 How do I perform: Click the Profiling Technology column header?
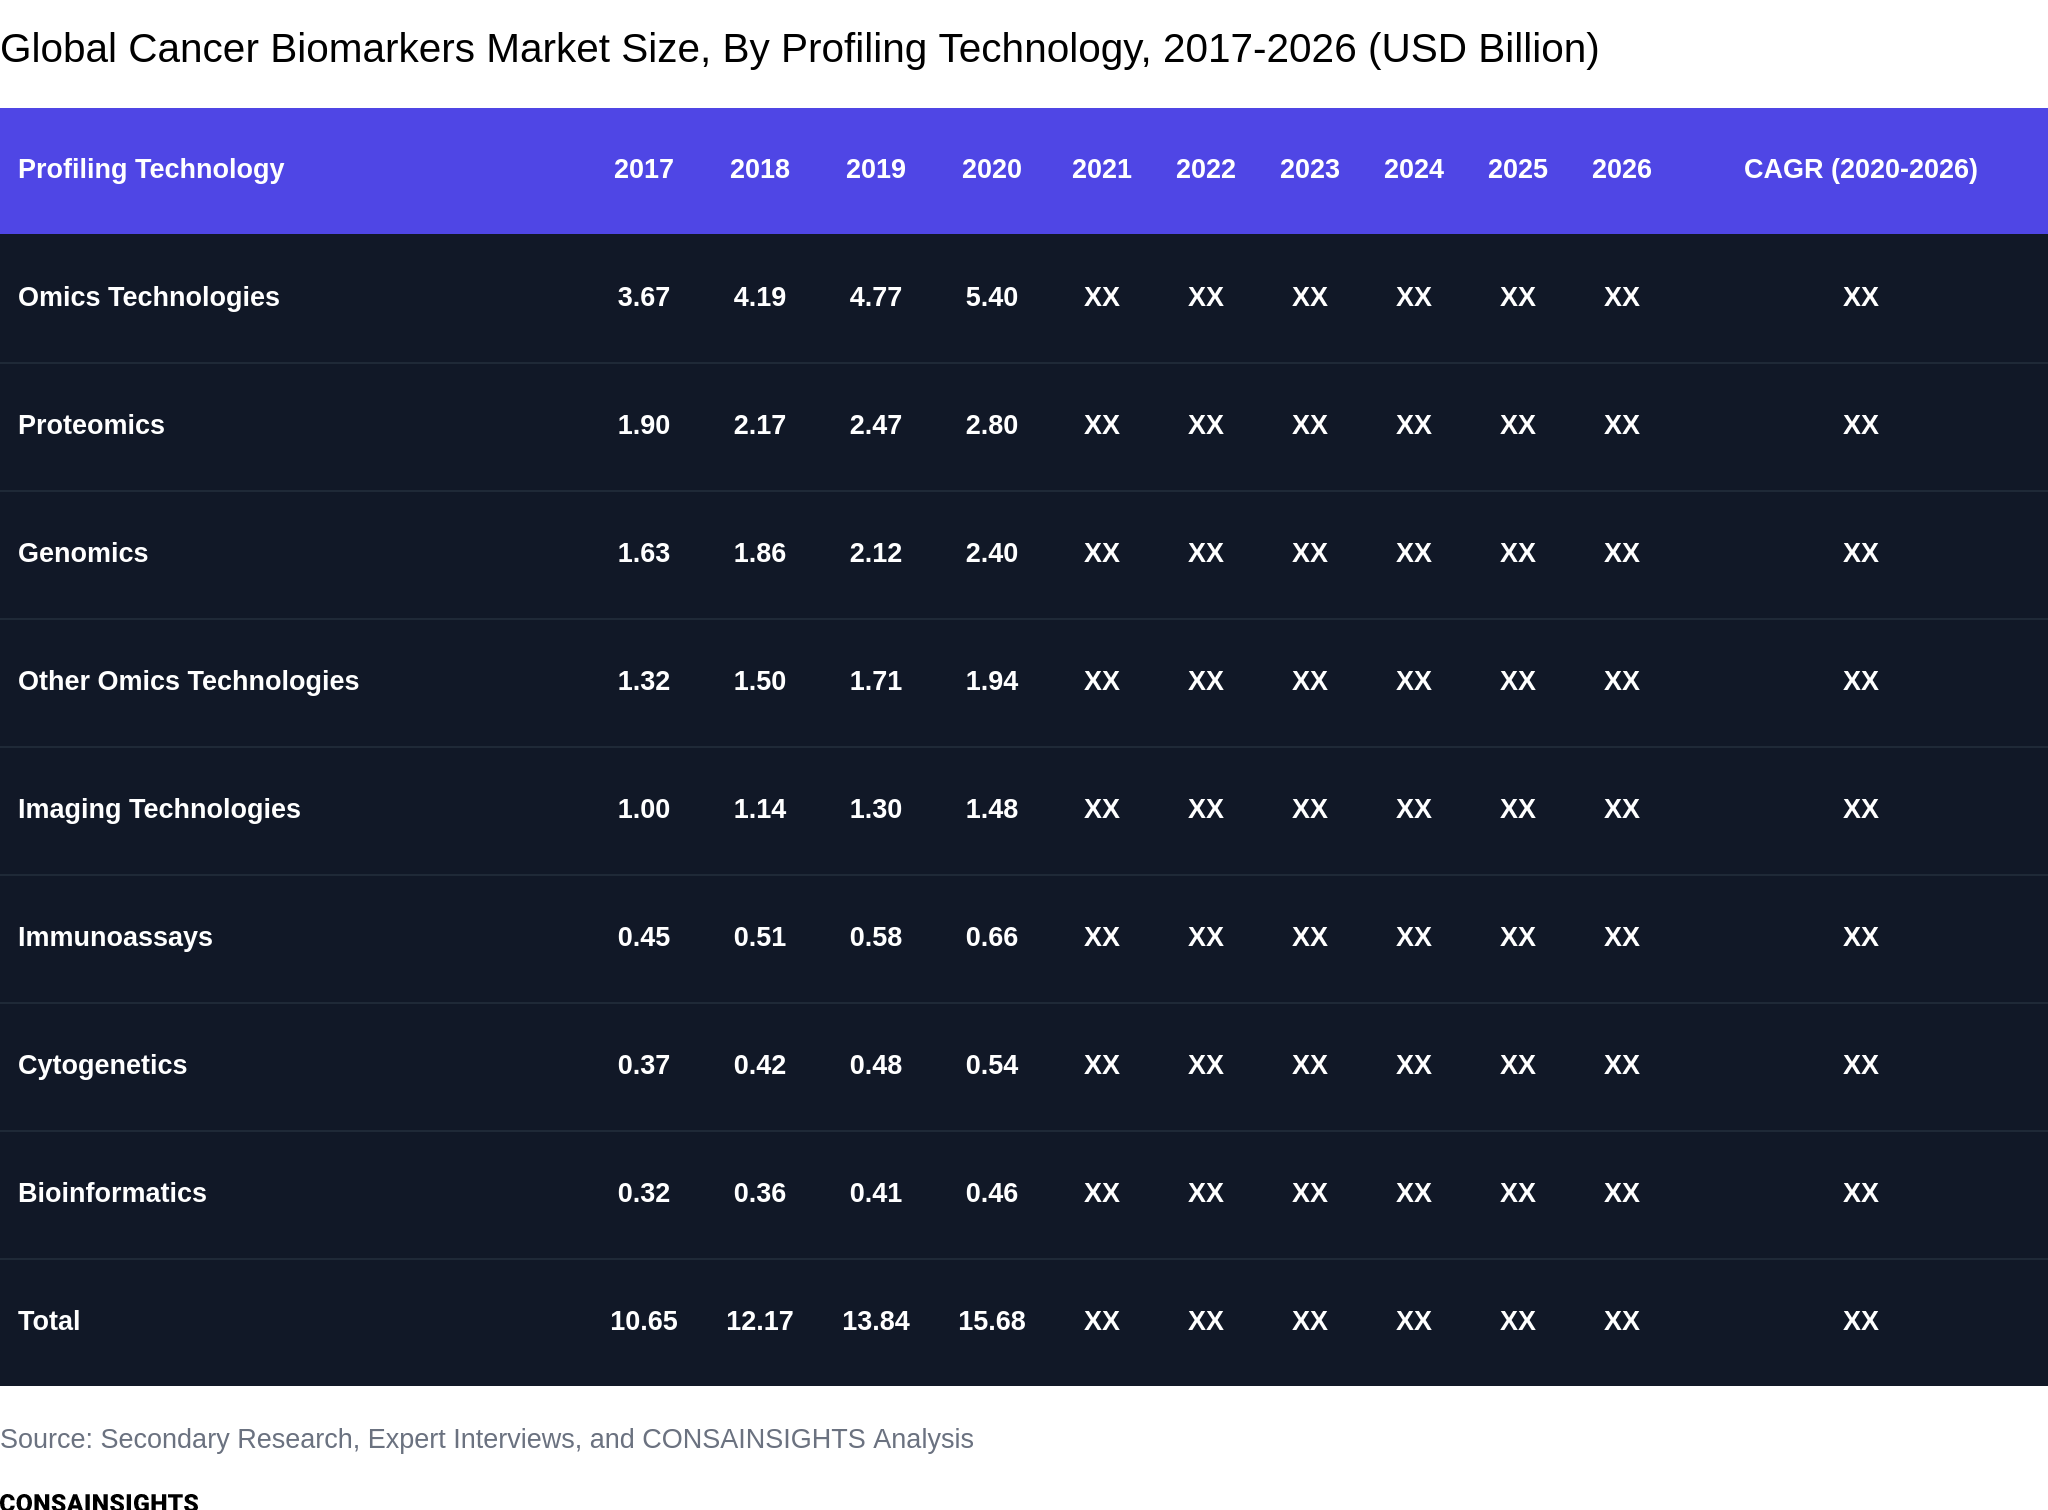151,169
